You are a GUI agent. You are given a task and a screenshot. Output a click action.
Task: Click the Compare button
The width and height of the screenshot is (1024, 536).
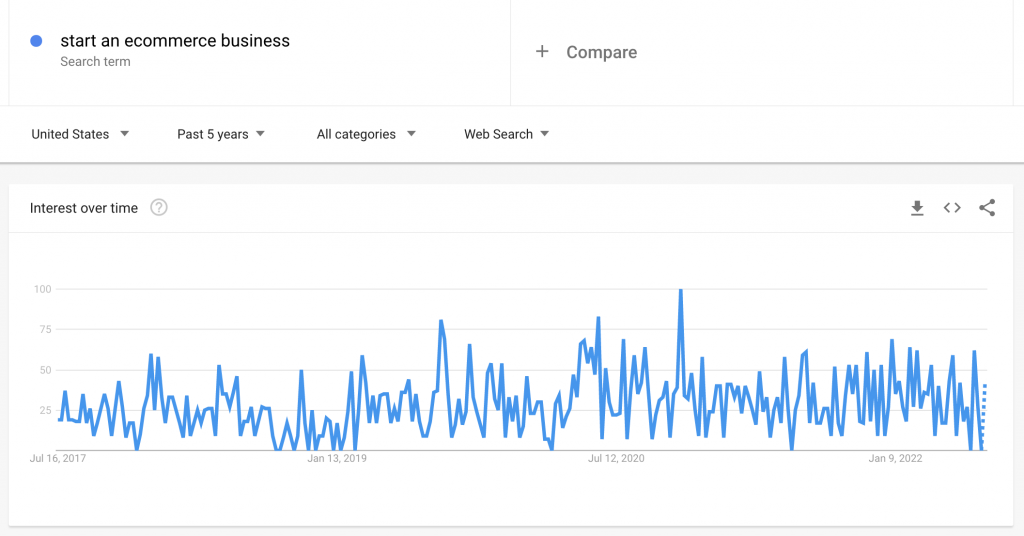[600, 52]
